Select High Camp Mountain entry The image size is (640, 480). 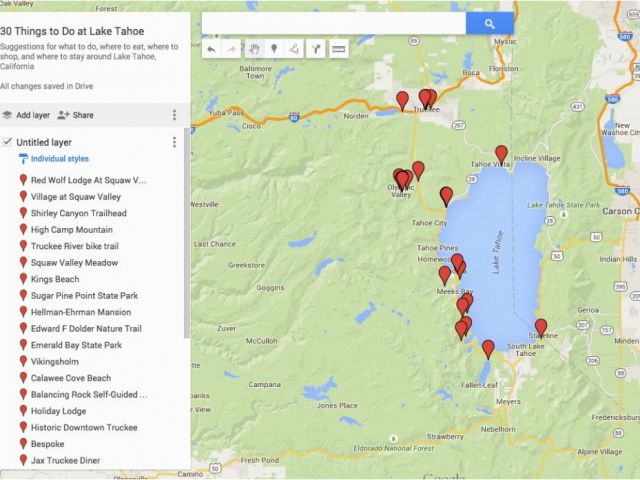[x=72, y=230]
